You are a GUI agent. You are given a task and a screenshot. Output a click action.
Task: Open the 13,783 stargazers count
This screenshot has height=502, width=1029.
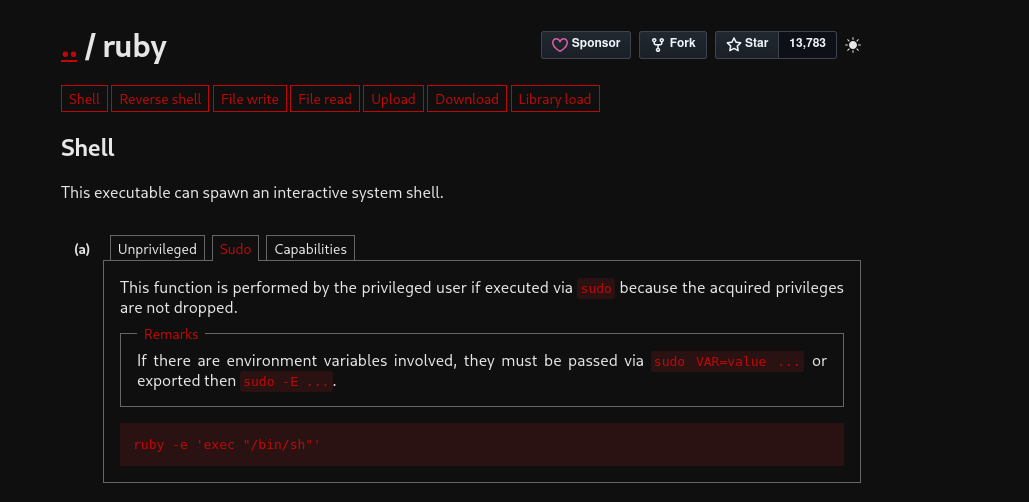[807, 45]
